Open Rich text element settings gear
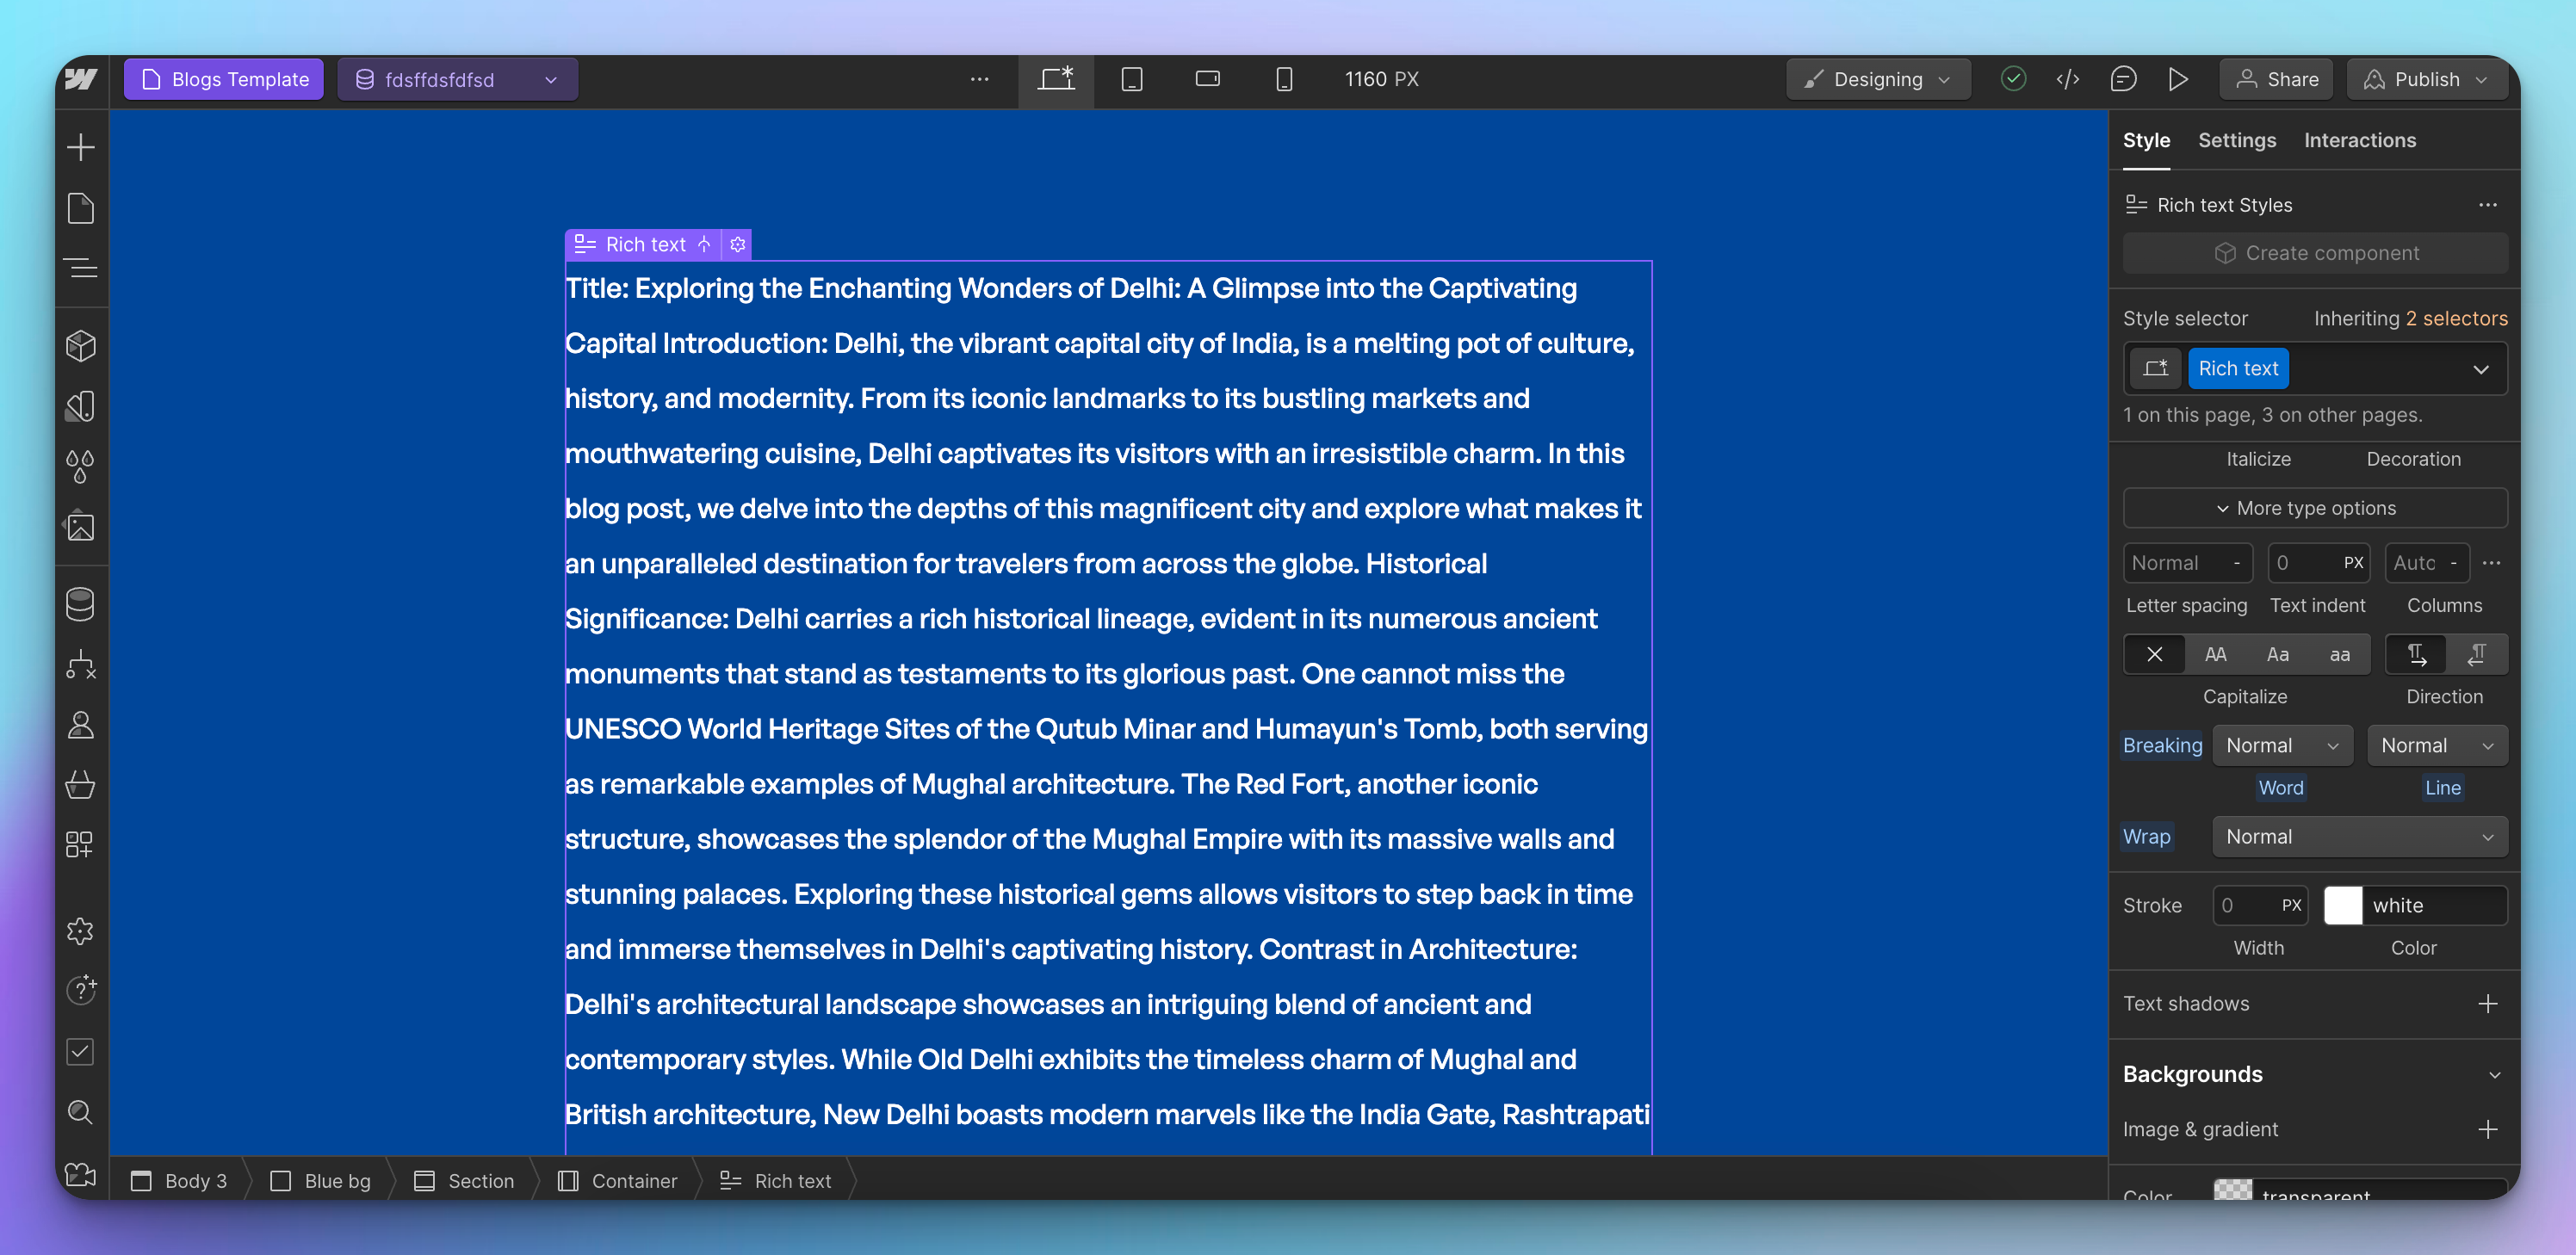 point(738,244)
